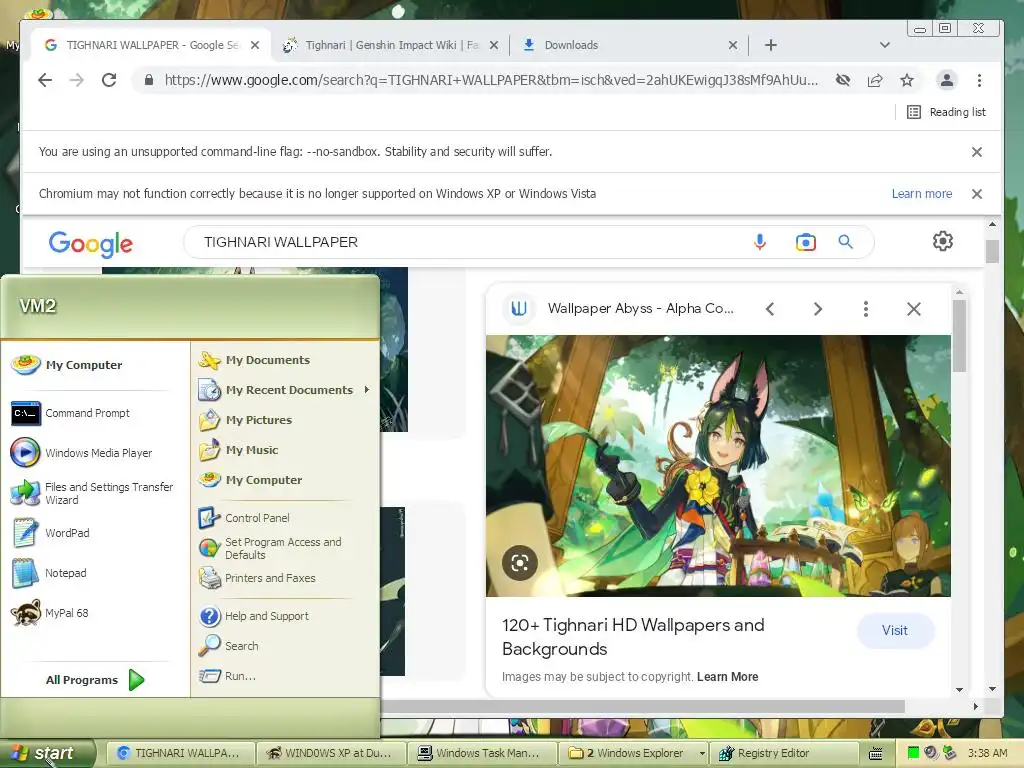Close the Tighnari wiki tab
The width and height of the screenshot is (1024, 768).
pyautogui.click(x=494, y=45)
